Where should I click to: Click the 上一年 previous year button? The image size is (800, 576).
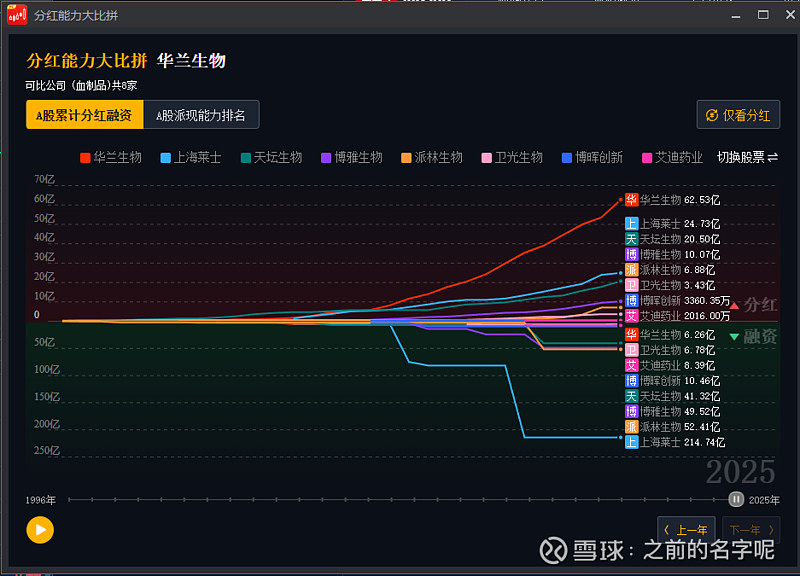tap(686, 530)
